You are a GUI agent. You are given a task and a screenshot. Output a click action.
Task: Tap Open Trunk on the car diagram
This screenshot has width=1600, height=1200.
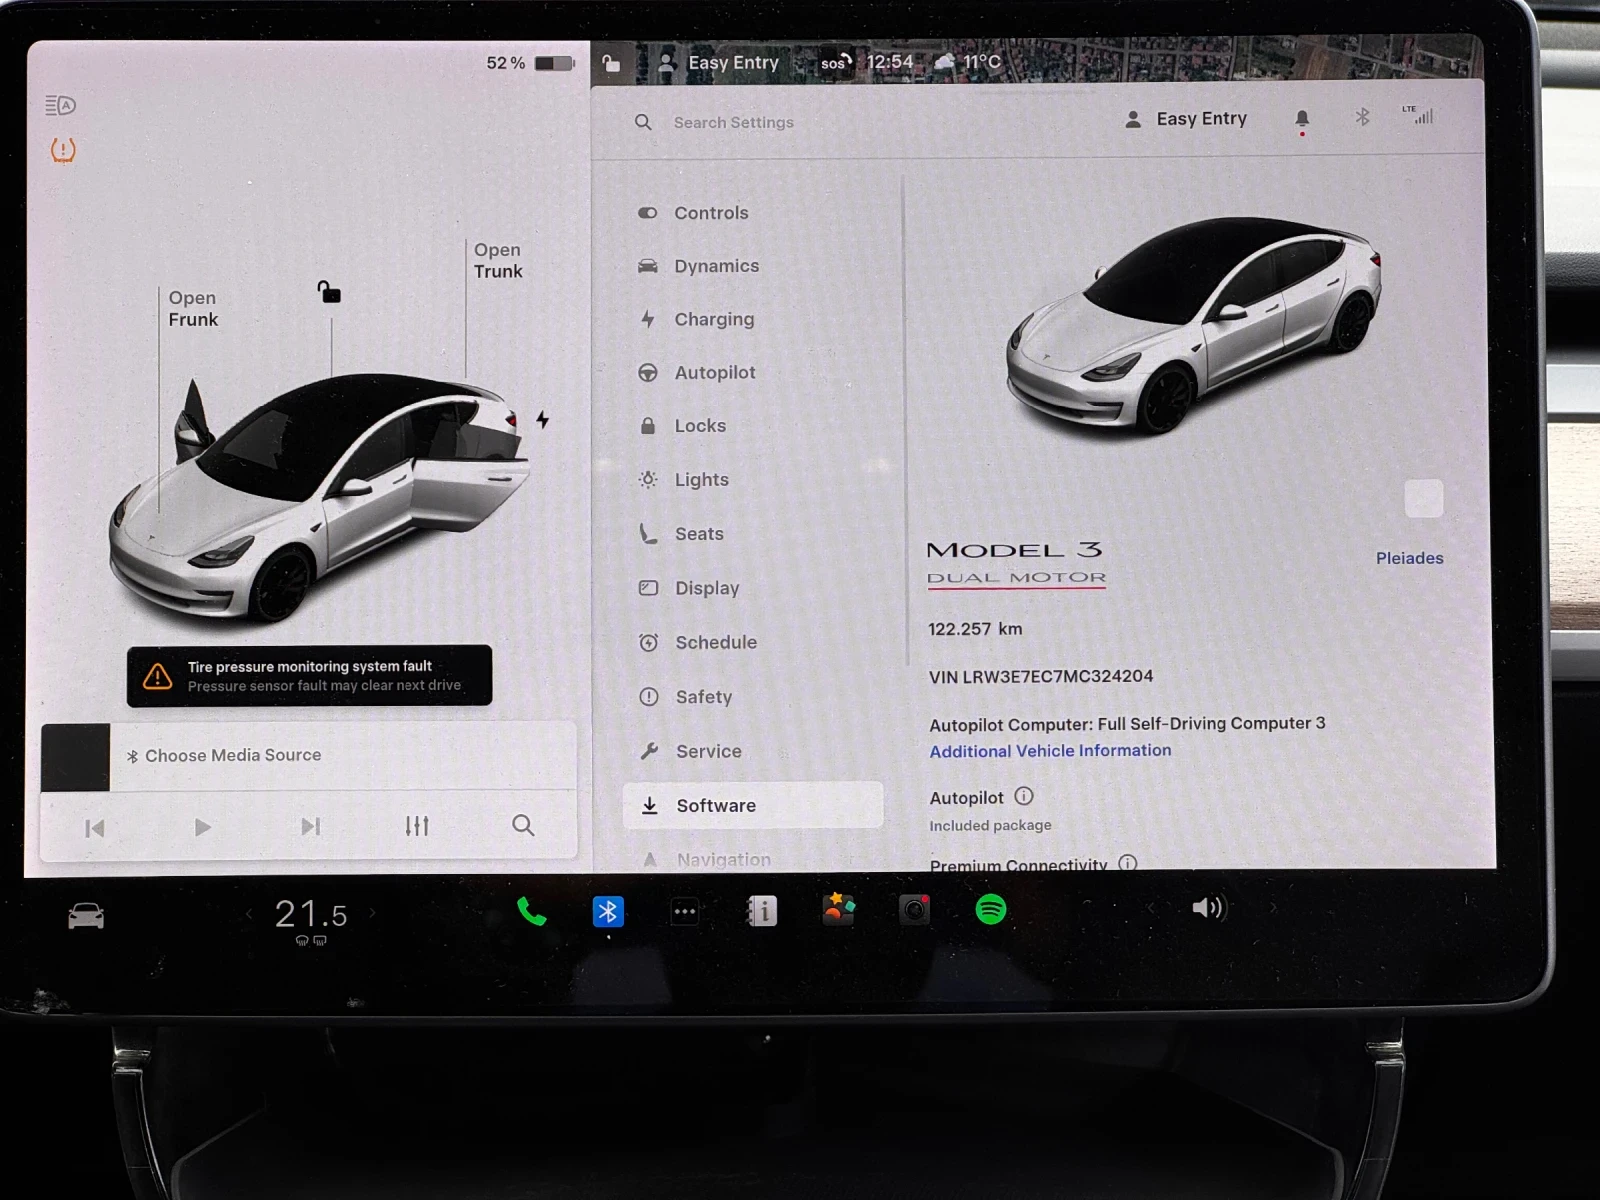pyautogui.click(x=497, y=261)
